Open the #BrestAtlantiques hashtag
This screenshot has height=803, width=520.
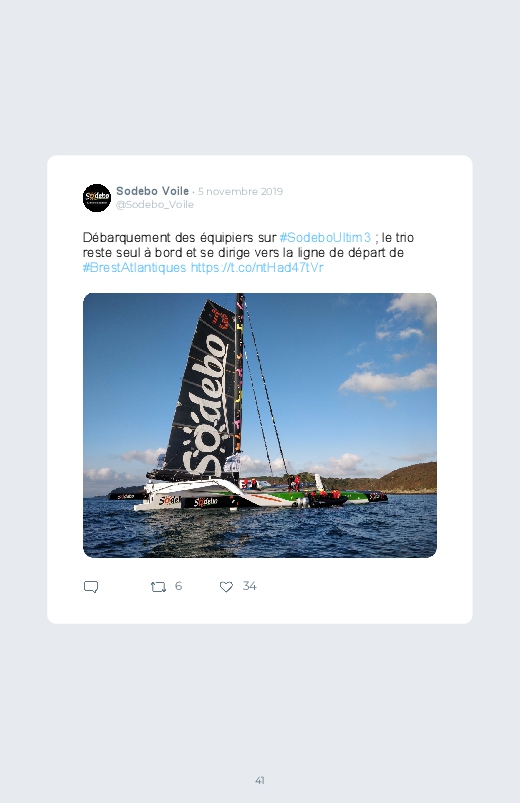(134, 267)
